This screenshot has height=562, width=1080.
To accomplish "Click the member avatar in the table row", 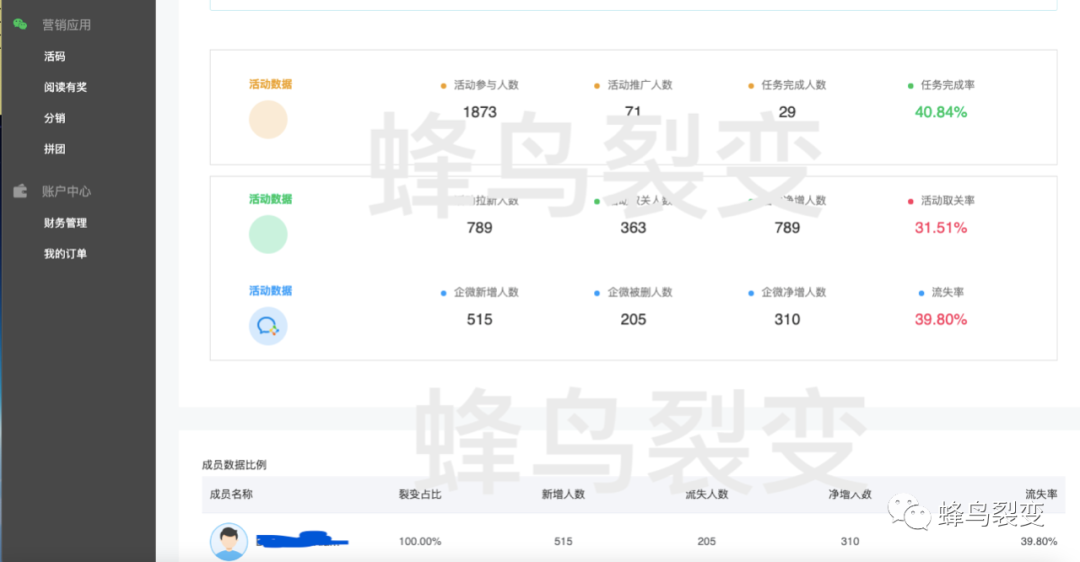I will click(229, 541).
